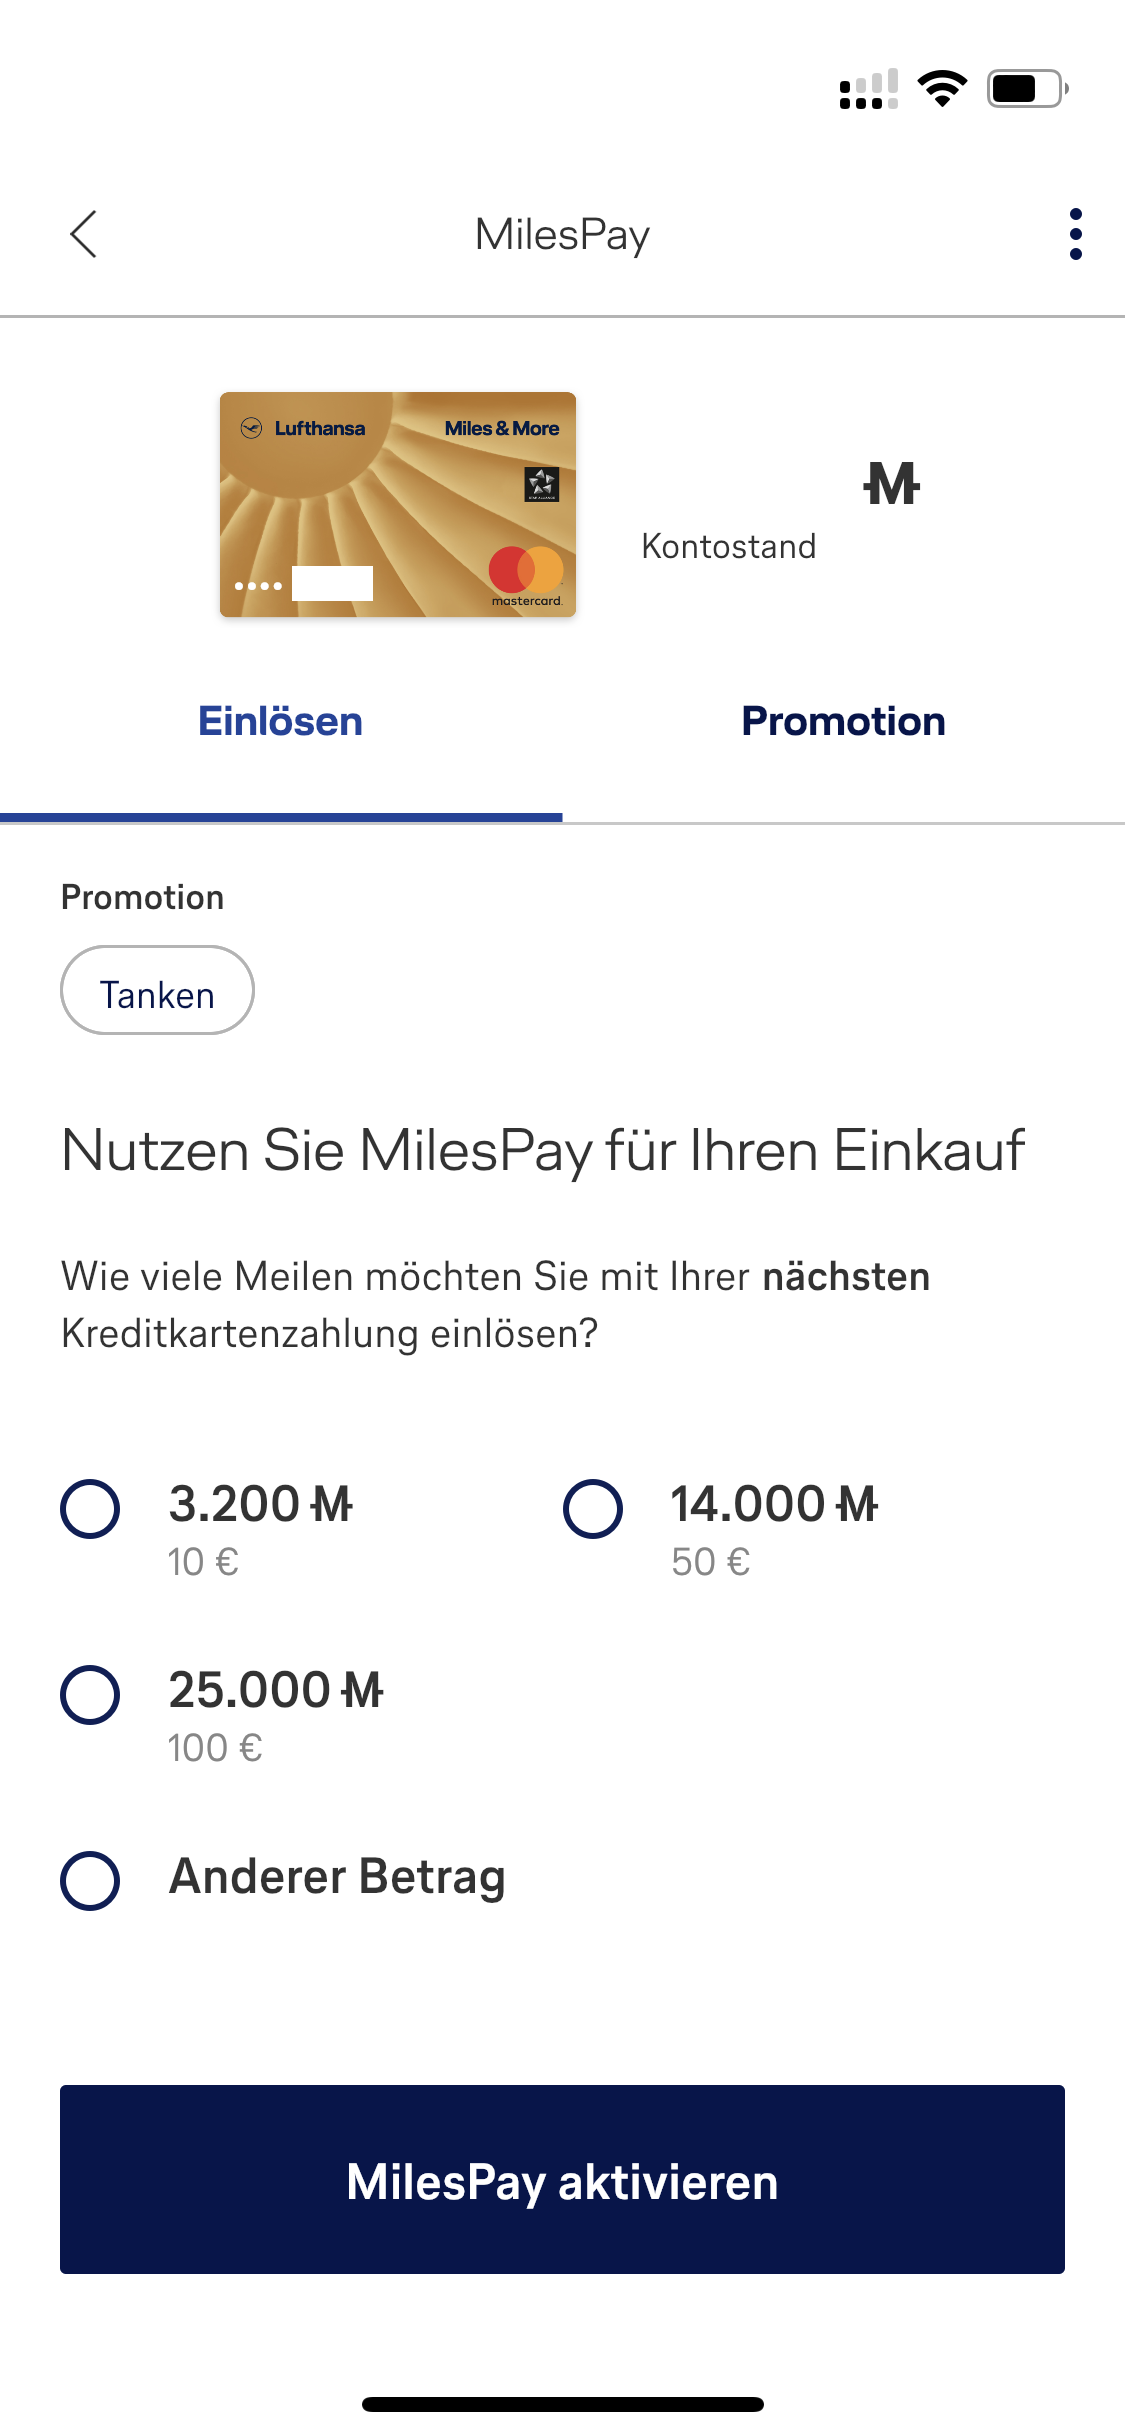Select the 14.000 miles radio option
This screenshot has width=1125, height=2436.
pyautogui.click(x=593, y=1508)
